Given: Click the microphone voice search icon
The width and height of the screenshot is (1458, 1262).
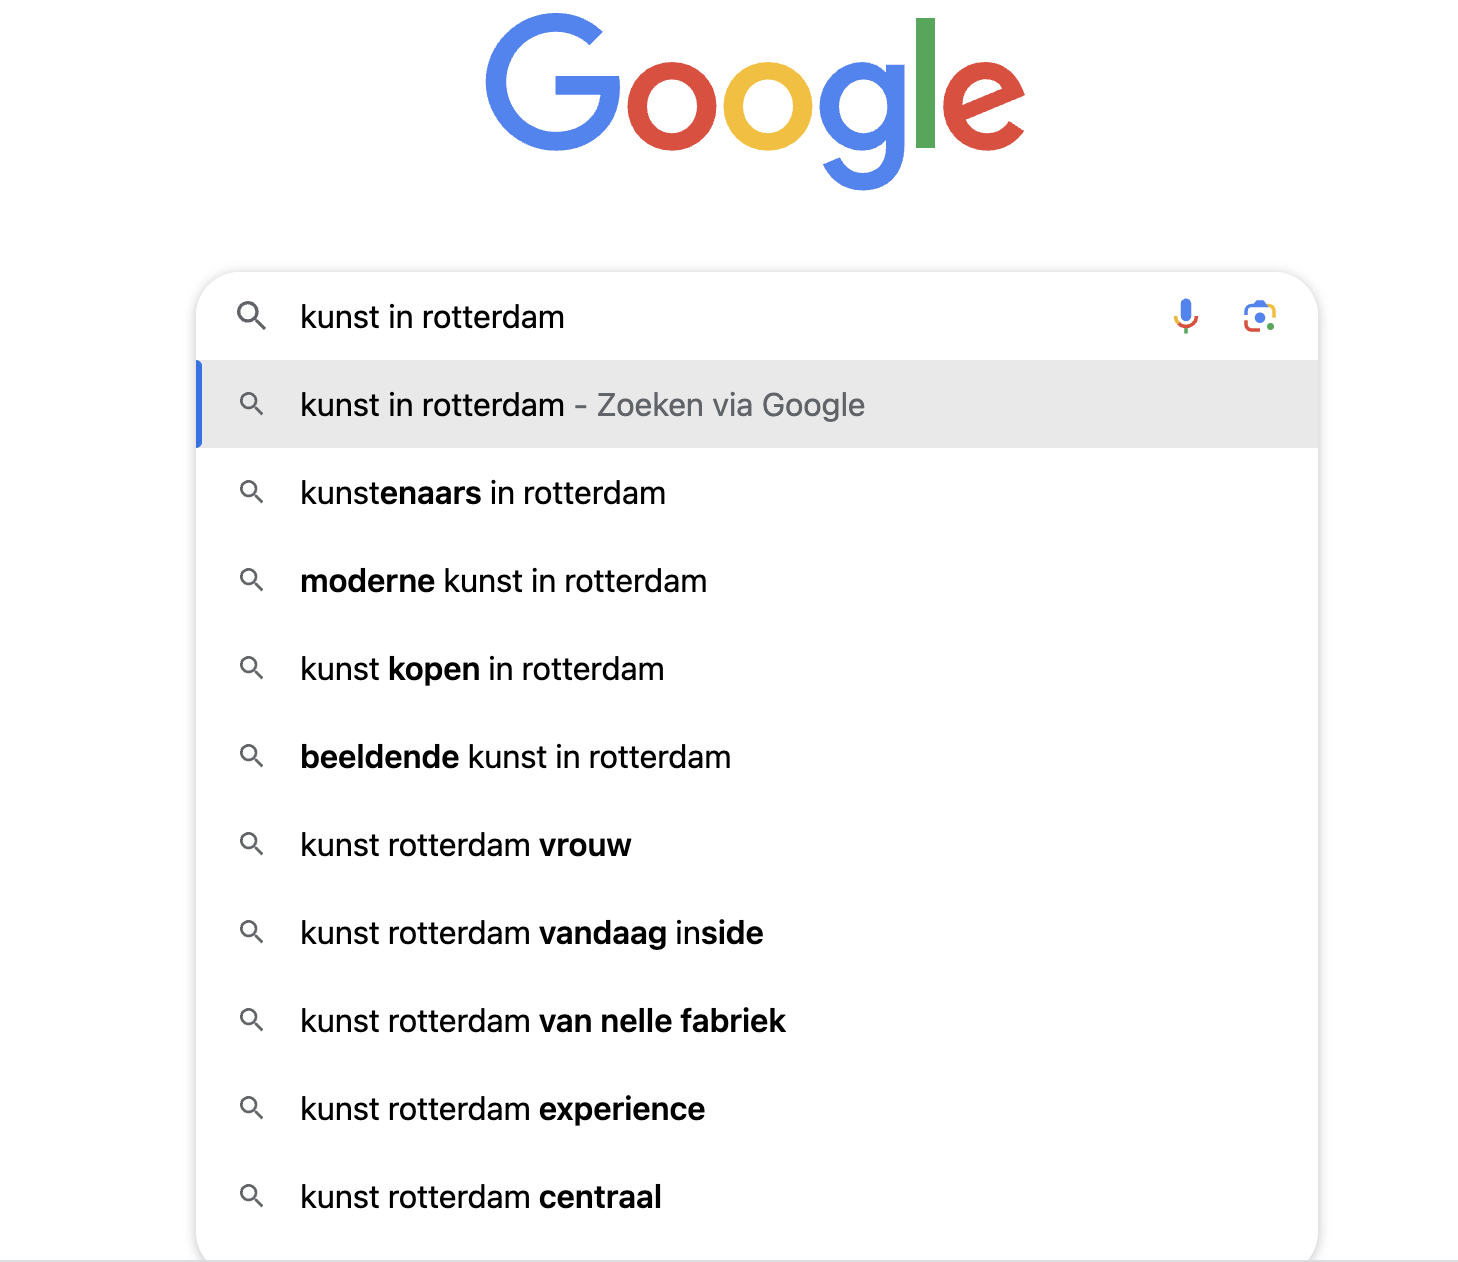Looking at the screenshot, I should point(1186,316).
